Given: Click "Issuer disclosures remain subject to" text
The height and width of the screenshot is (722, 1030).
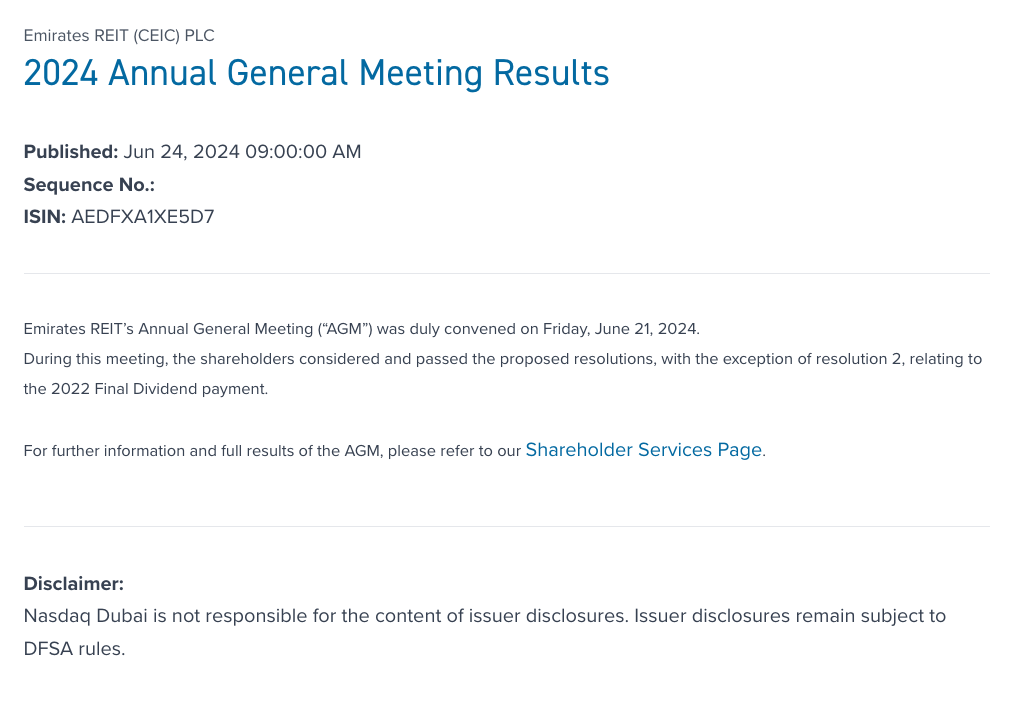Looking at the screenshot, I should pos(790,616).
